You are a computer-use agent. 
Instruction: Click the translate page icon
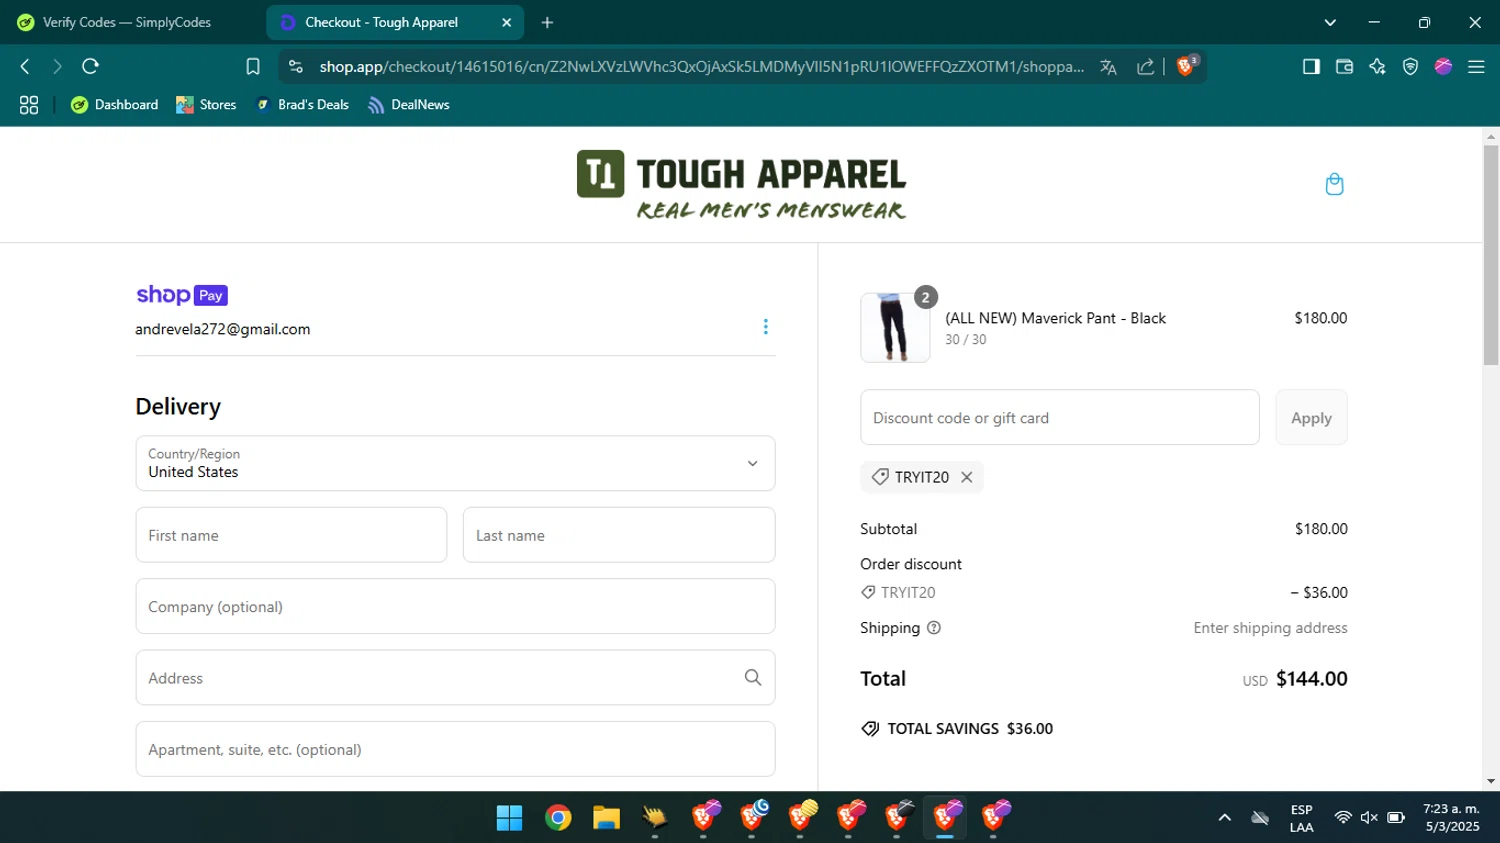pos(1108,66)
